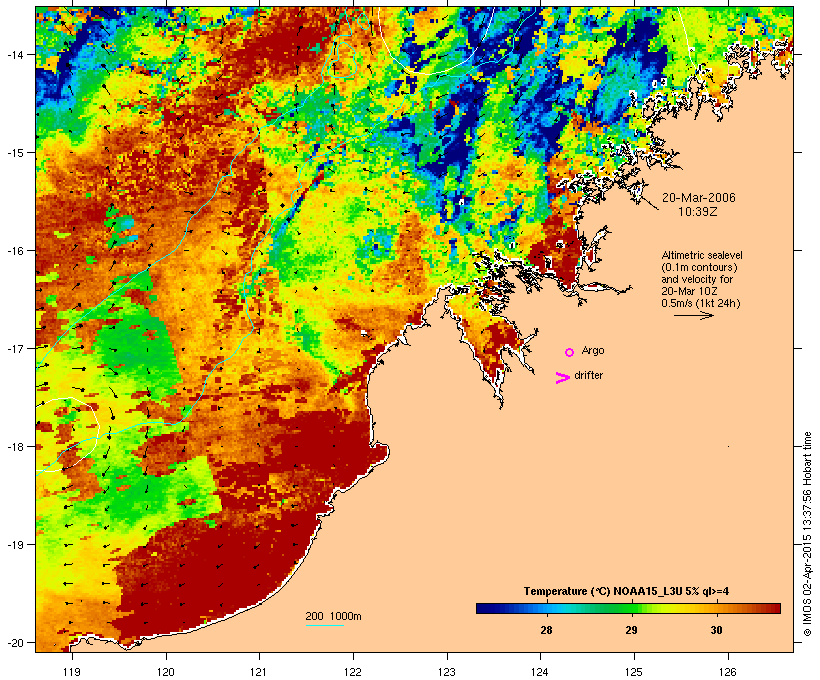This screenshot has width=820, height=680.
Task: Click the longitude '126' axis label
Action: (x=728, y=672)
